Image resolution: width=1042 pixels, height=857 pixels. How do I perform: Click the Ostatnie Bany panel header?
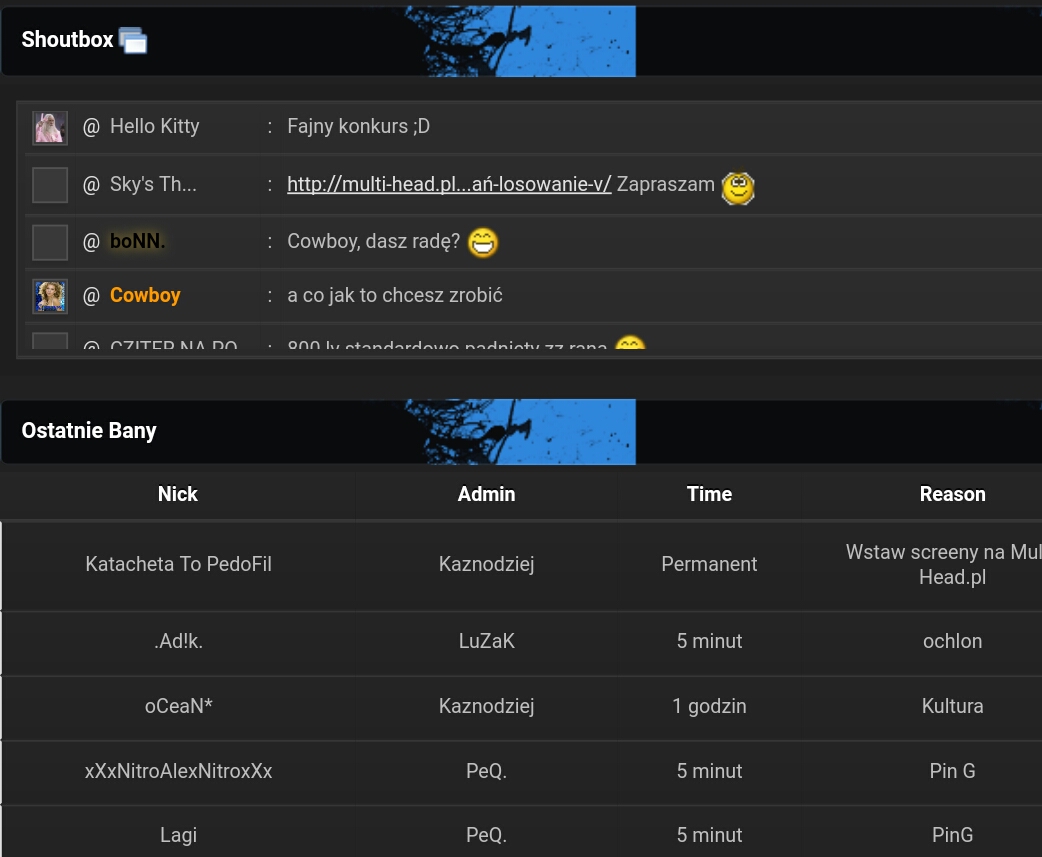tap(89, 431)
